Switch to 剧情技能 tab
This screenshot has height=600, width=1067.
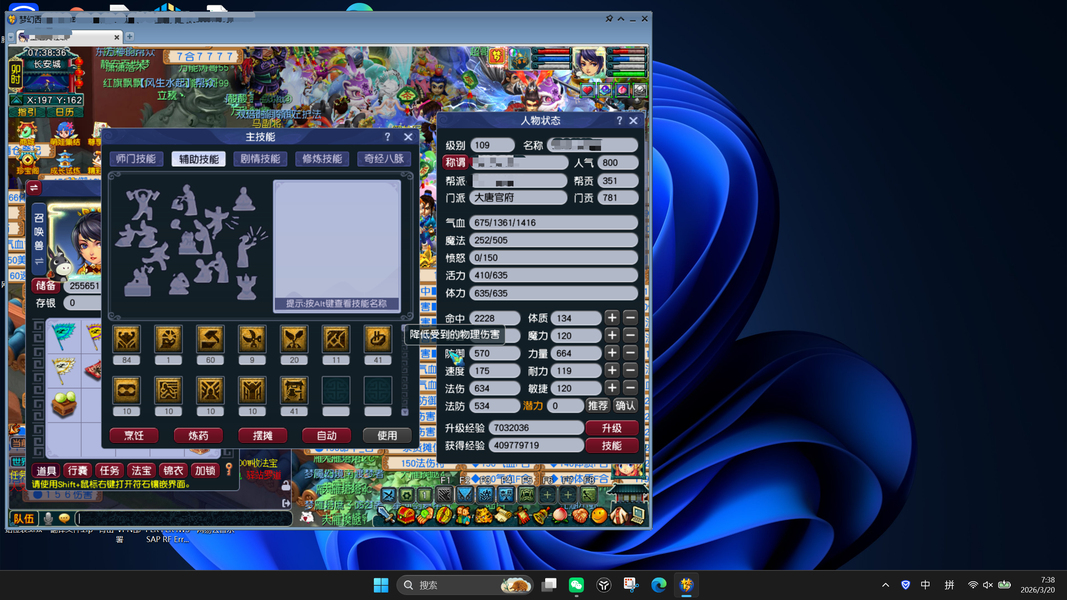click(260, 159)
